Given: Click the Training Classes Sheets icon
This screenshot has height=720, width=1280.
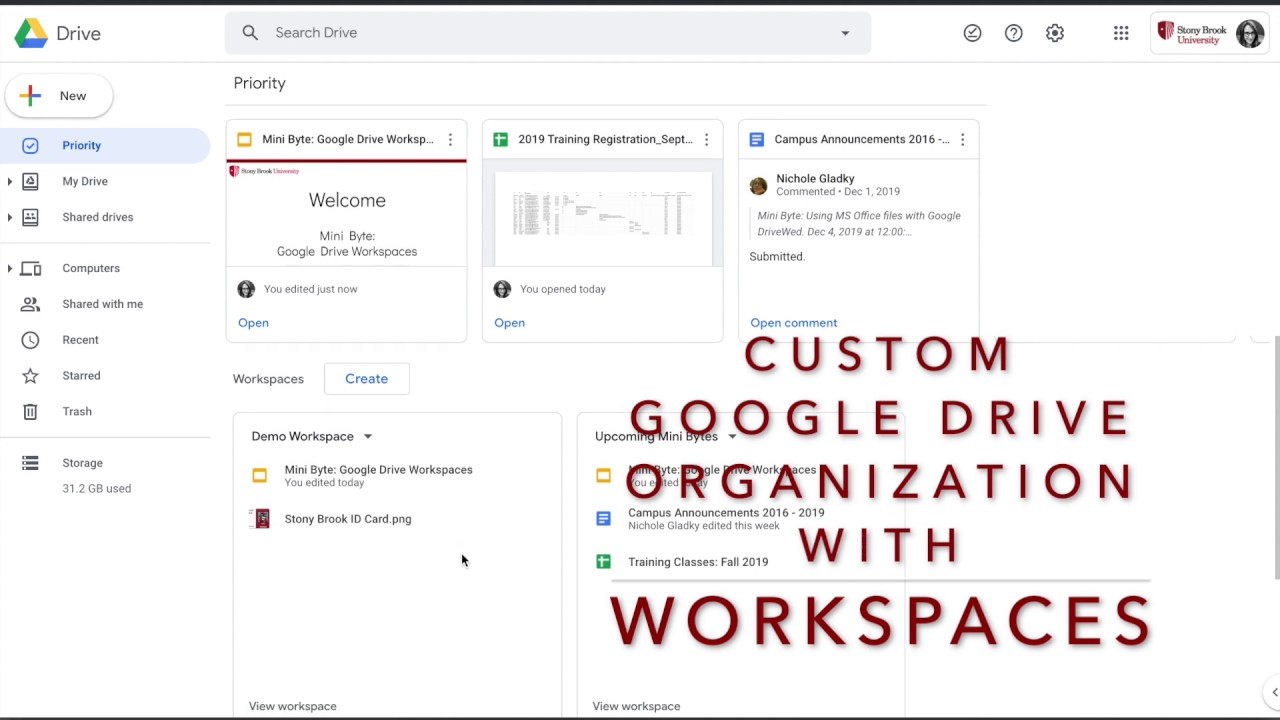Looking at the screenshot, I should (603, 562).
